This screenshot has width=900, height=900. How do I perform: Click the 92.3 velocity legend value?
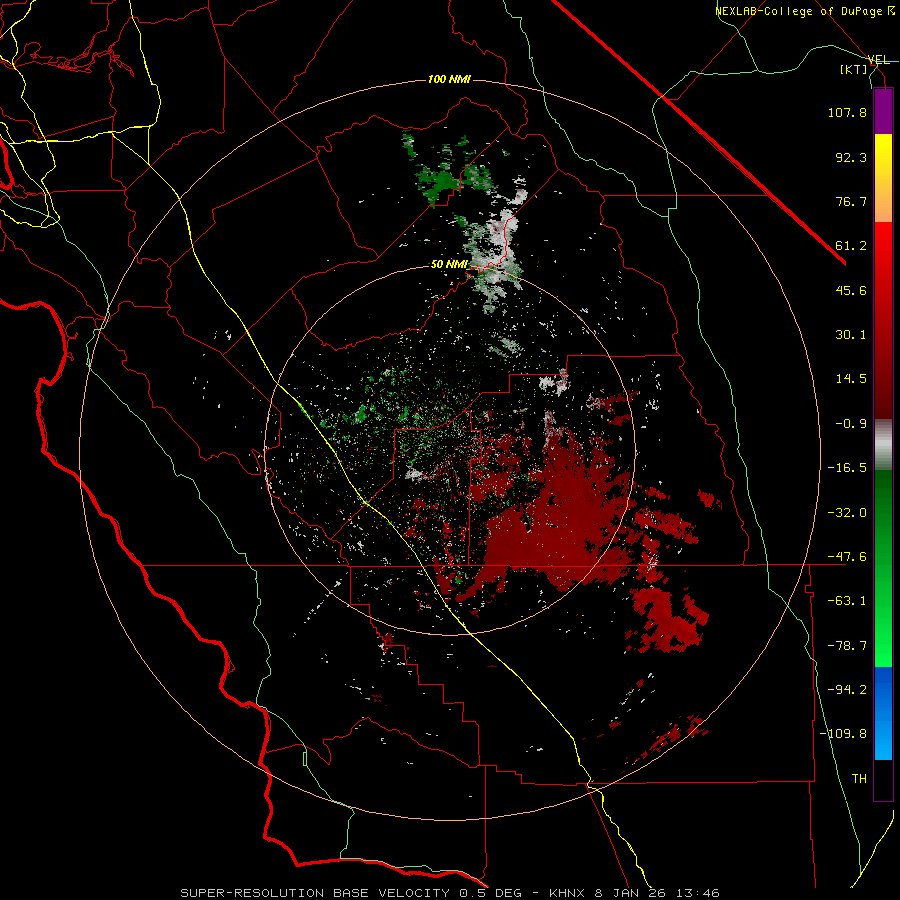[851, 157]
